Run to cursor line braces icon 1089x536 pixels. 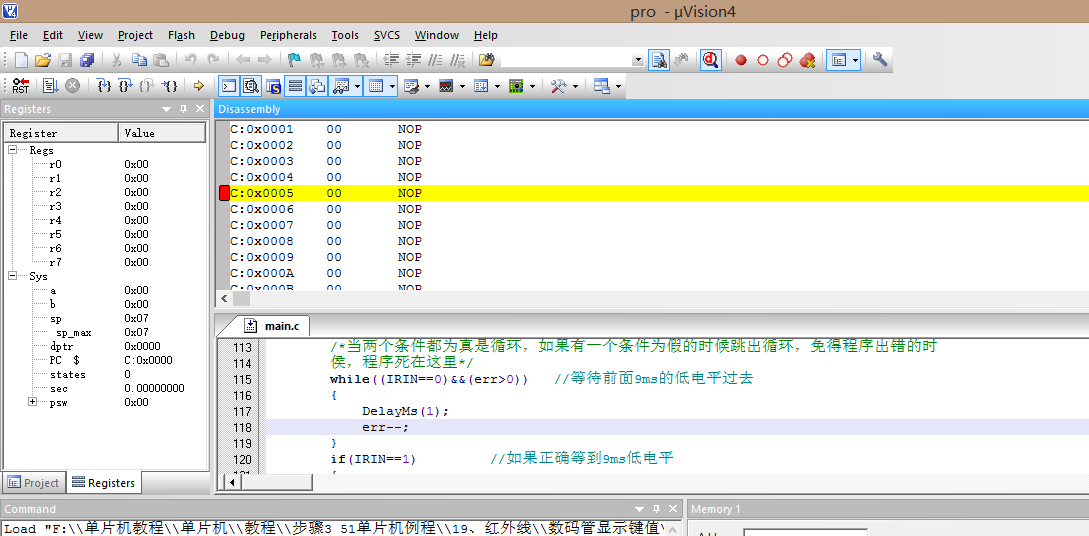coord(169,86)
